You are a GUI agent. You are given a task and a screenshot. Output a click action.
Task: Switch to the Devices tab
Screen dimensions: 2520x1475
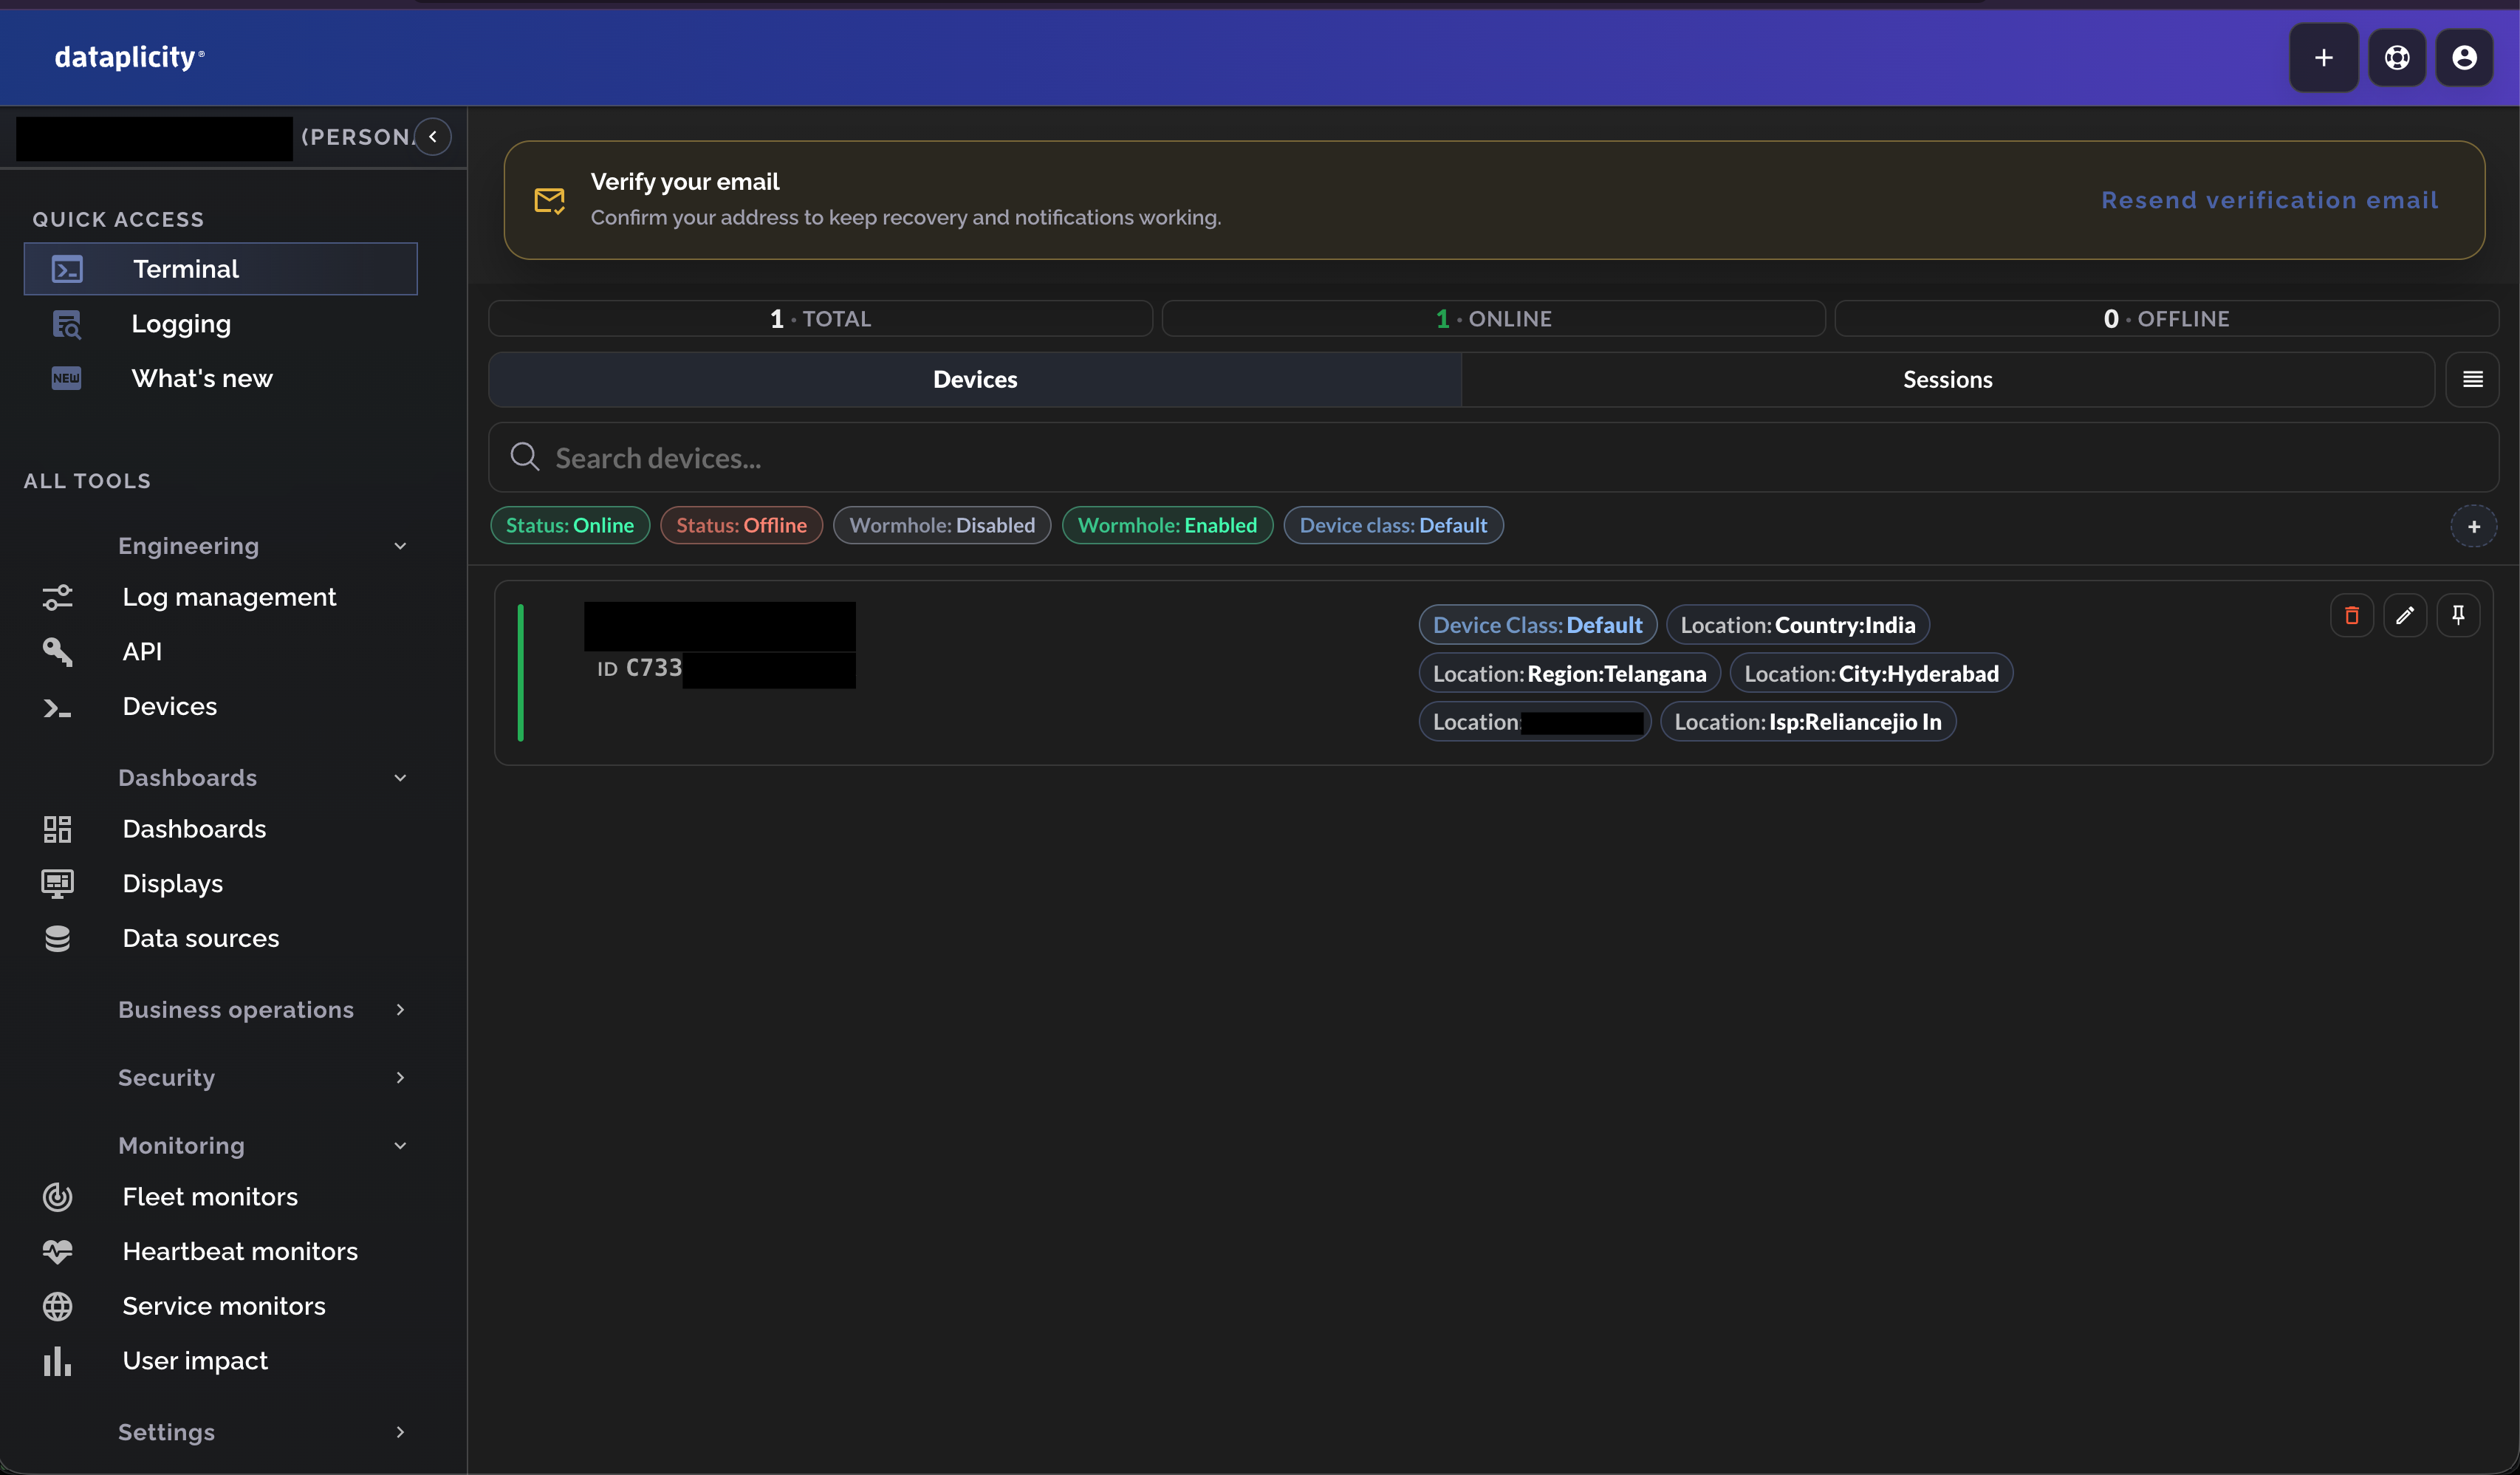click(975, 379)
